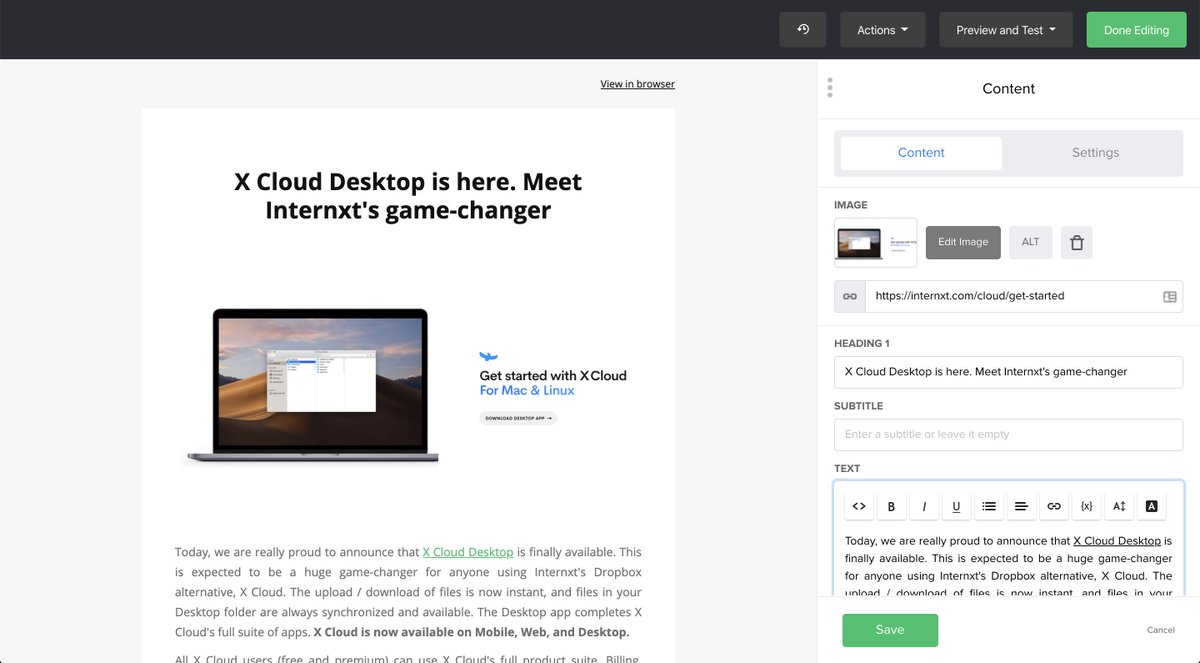
Task: Toggle bold formatting in the text toolbar
Action: (891, 506)
